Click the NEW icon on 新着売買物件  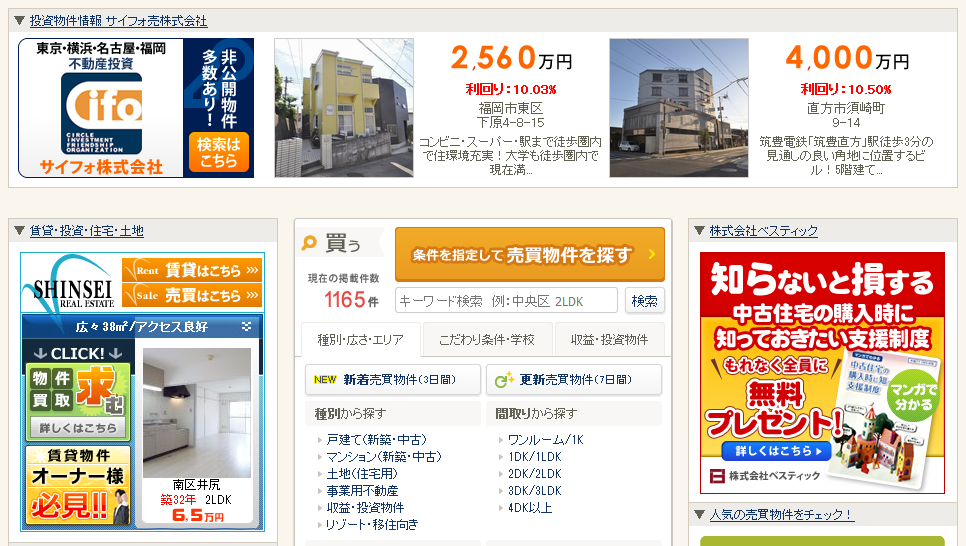[325, 380]
